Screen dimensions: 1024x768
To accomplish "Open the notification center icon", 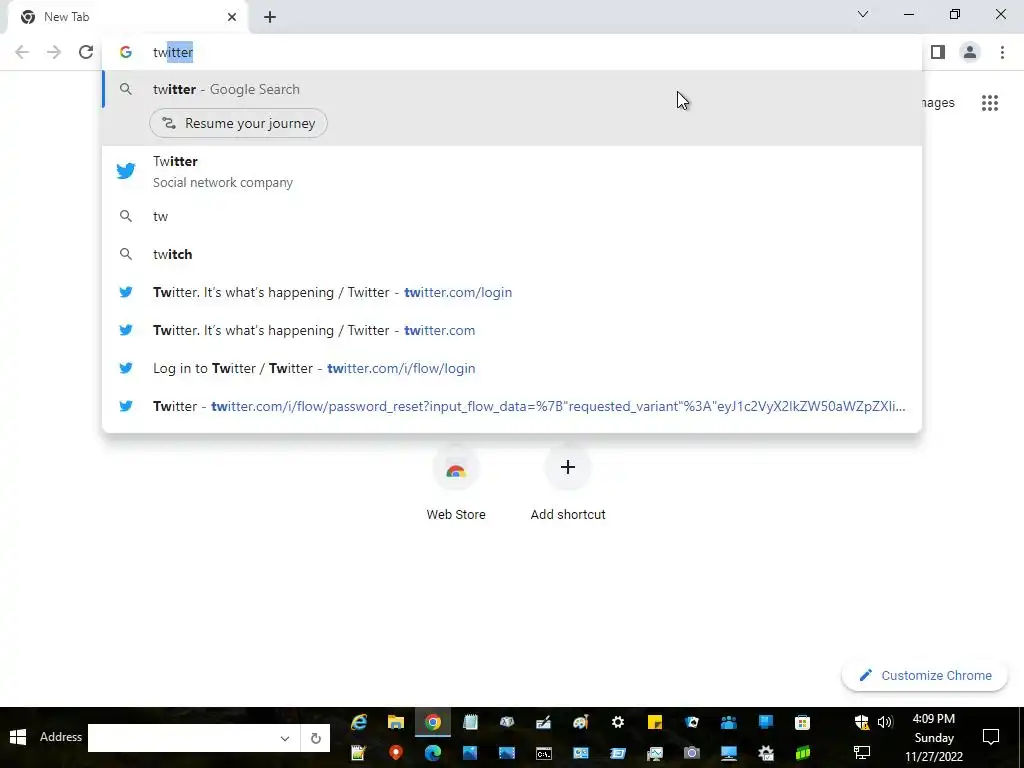I will coord(991,737).
